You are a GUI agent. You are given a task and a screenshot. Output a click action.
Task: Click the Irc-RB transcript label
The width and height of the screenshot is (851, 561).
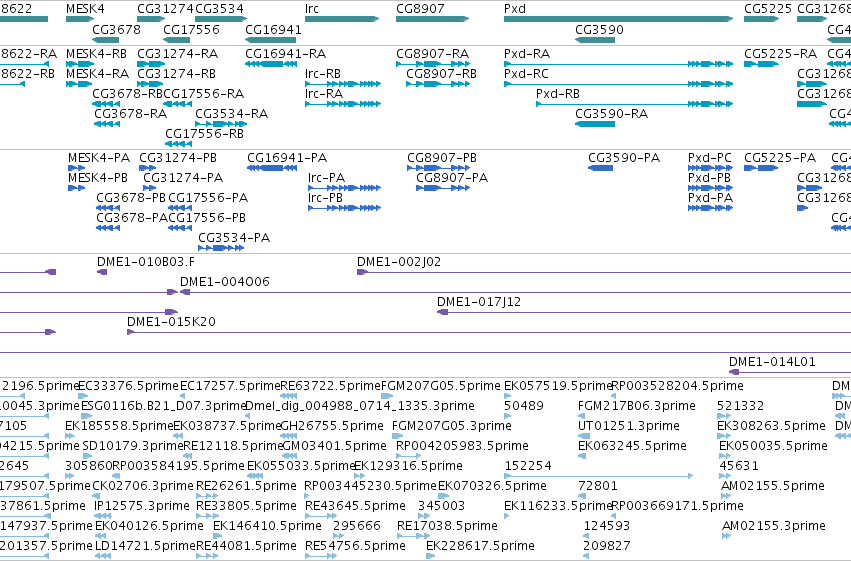(x=323, y=74)
